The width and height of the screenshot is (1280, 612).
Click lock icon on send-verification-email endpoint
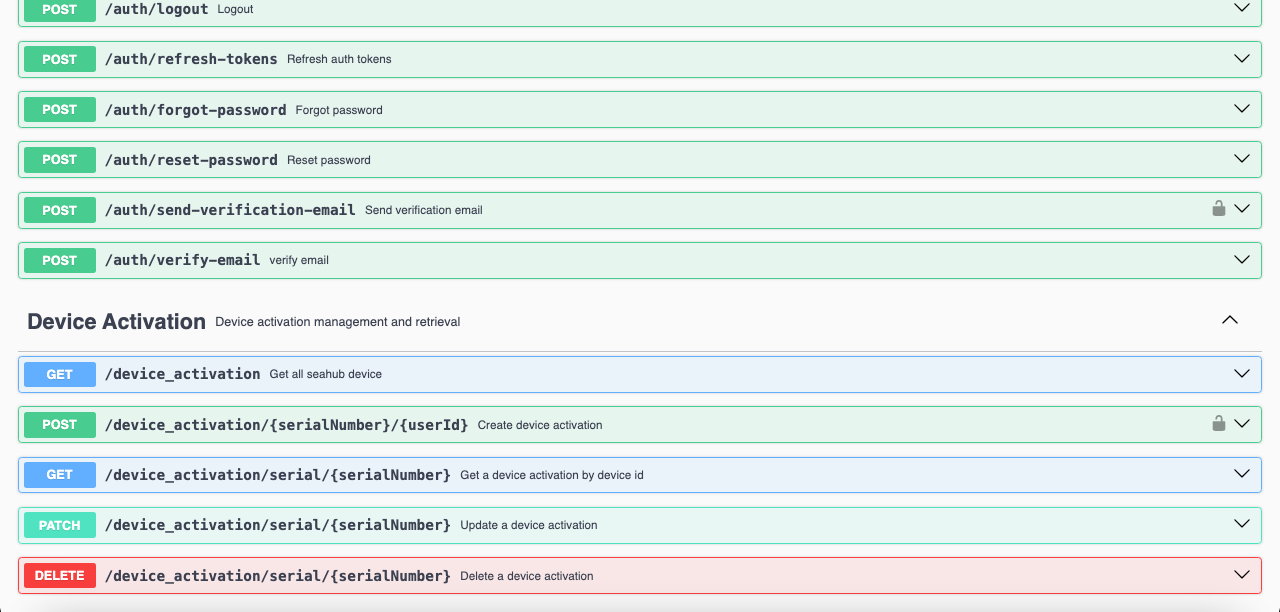(1218, 209)
